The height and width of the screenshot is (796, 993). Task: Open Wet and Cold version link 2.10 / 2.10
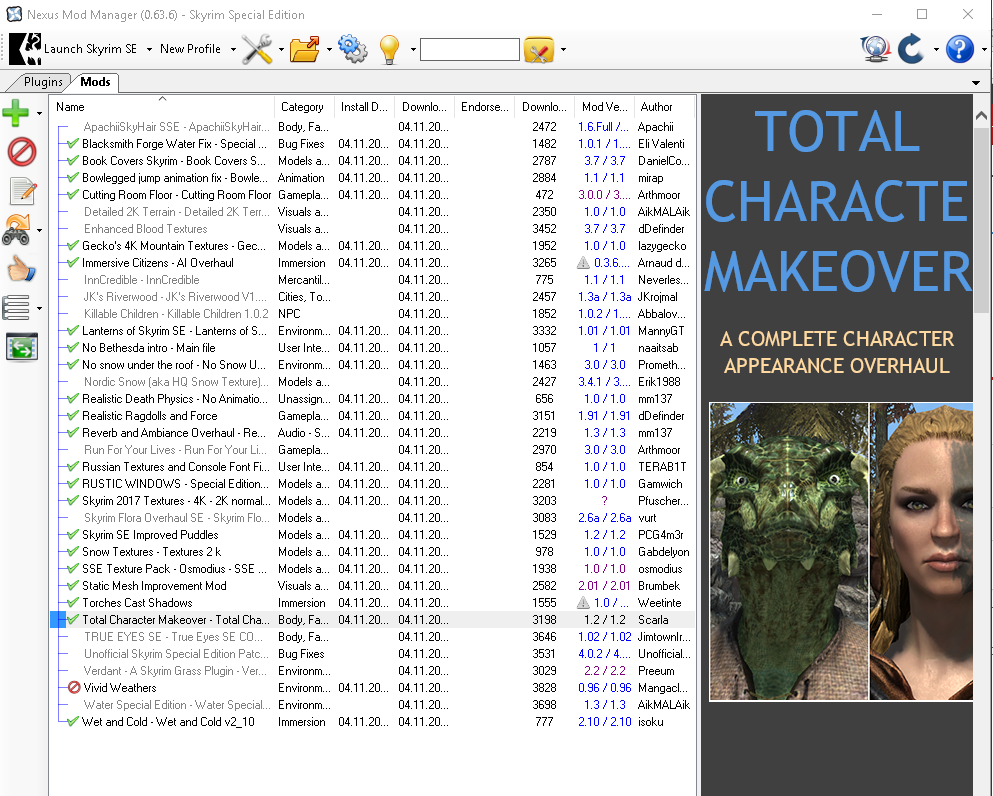point(604,721)
